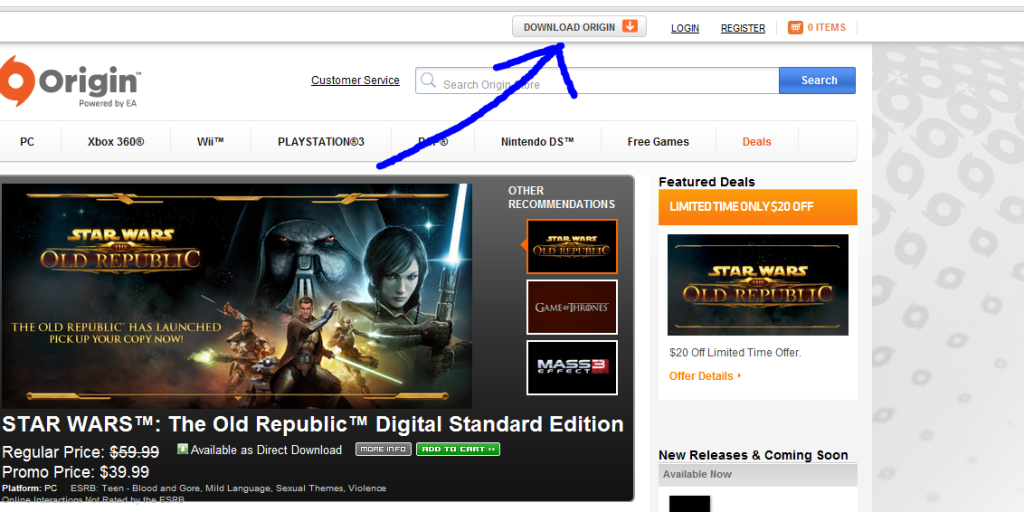Viewport: 1024px width, 512px height.
Task: Open the Offer Details link
Action: tap(705, 376)
